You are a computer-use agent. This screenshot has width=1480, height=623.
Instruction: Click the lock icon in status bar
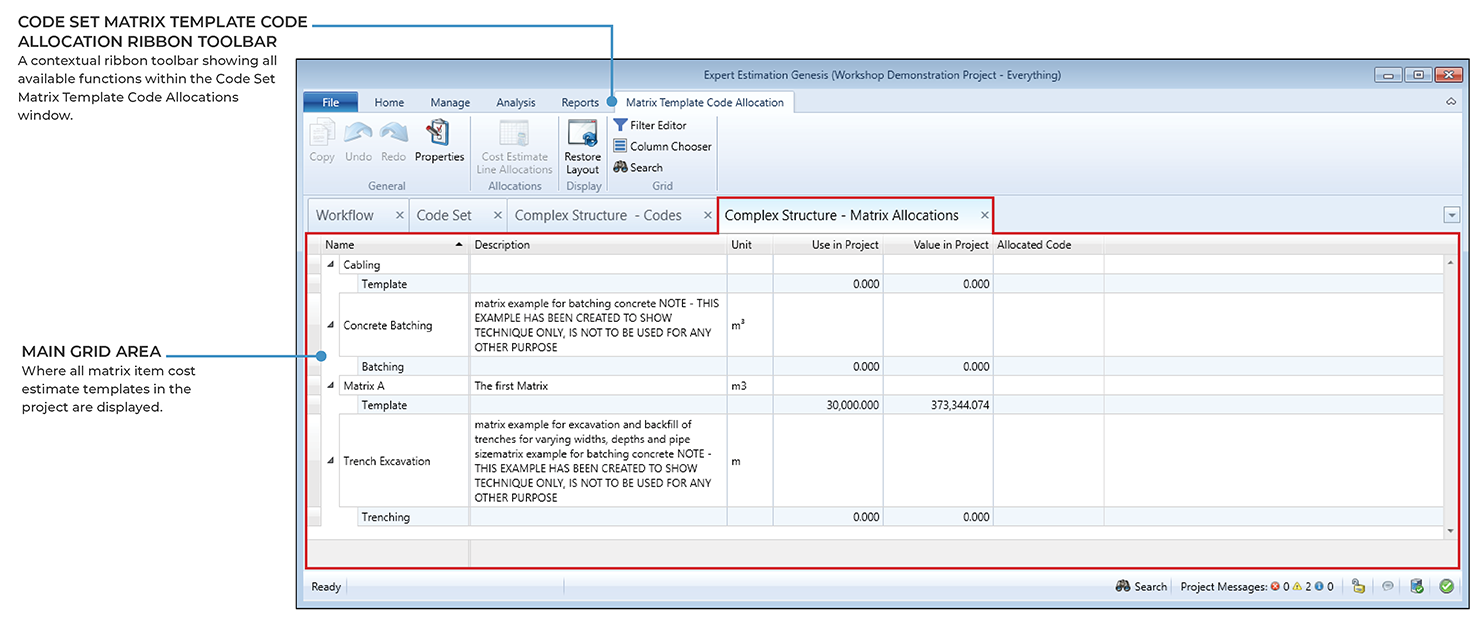coord(1360,587)
